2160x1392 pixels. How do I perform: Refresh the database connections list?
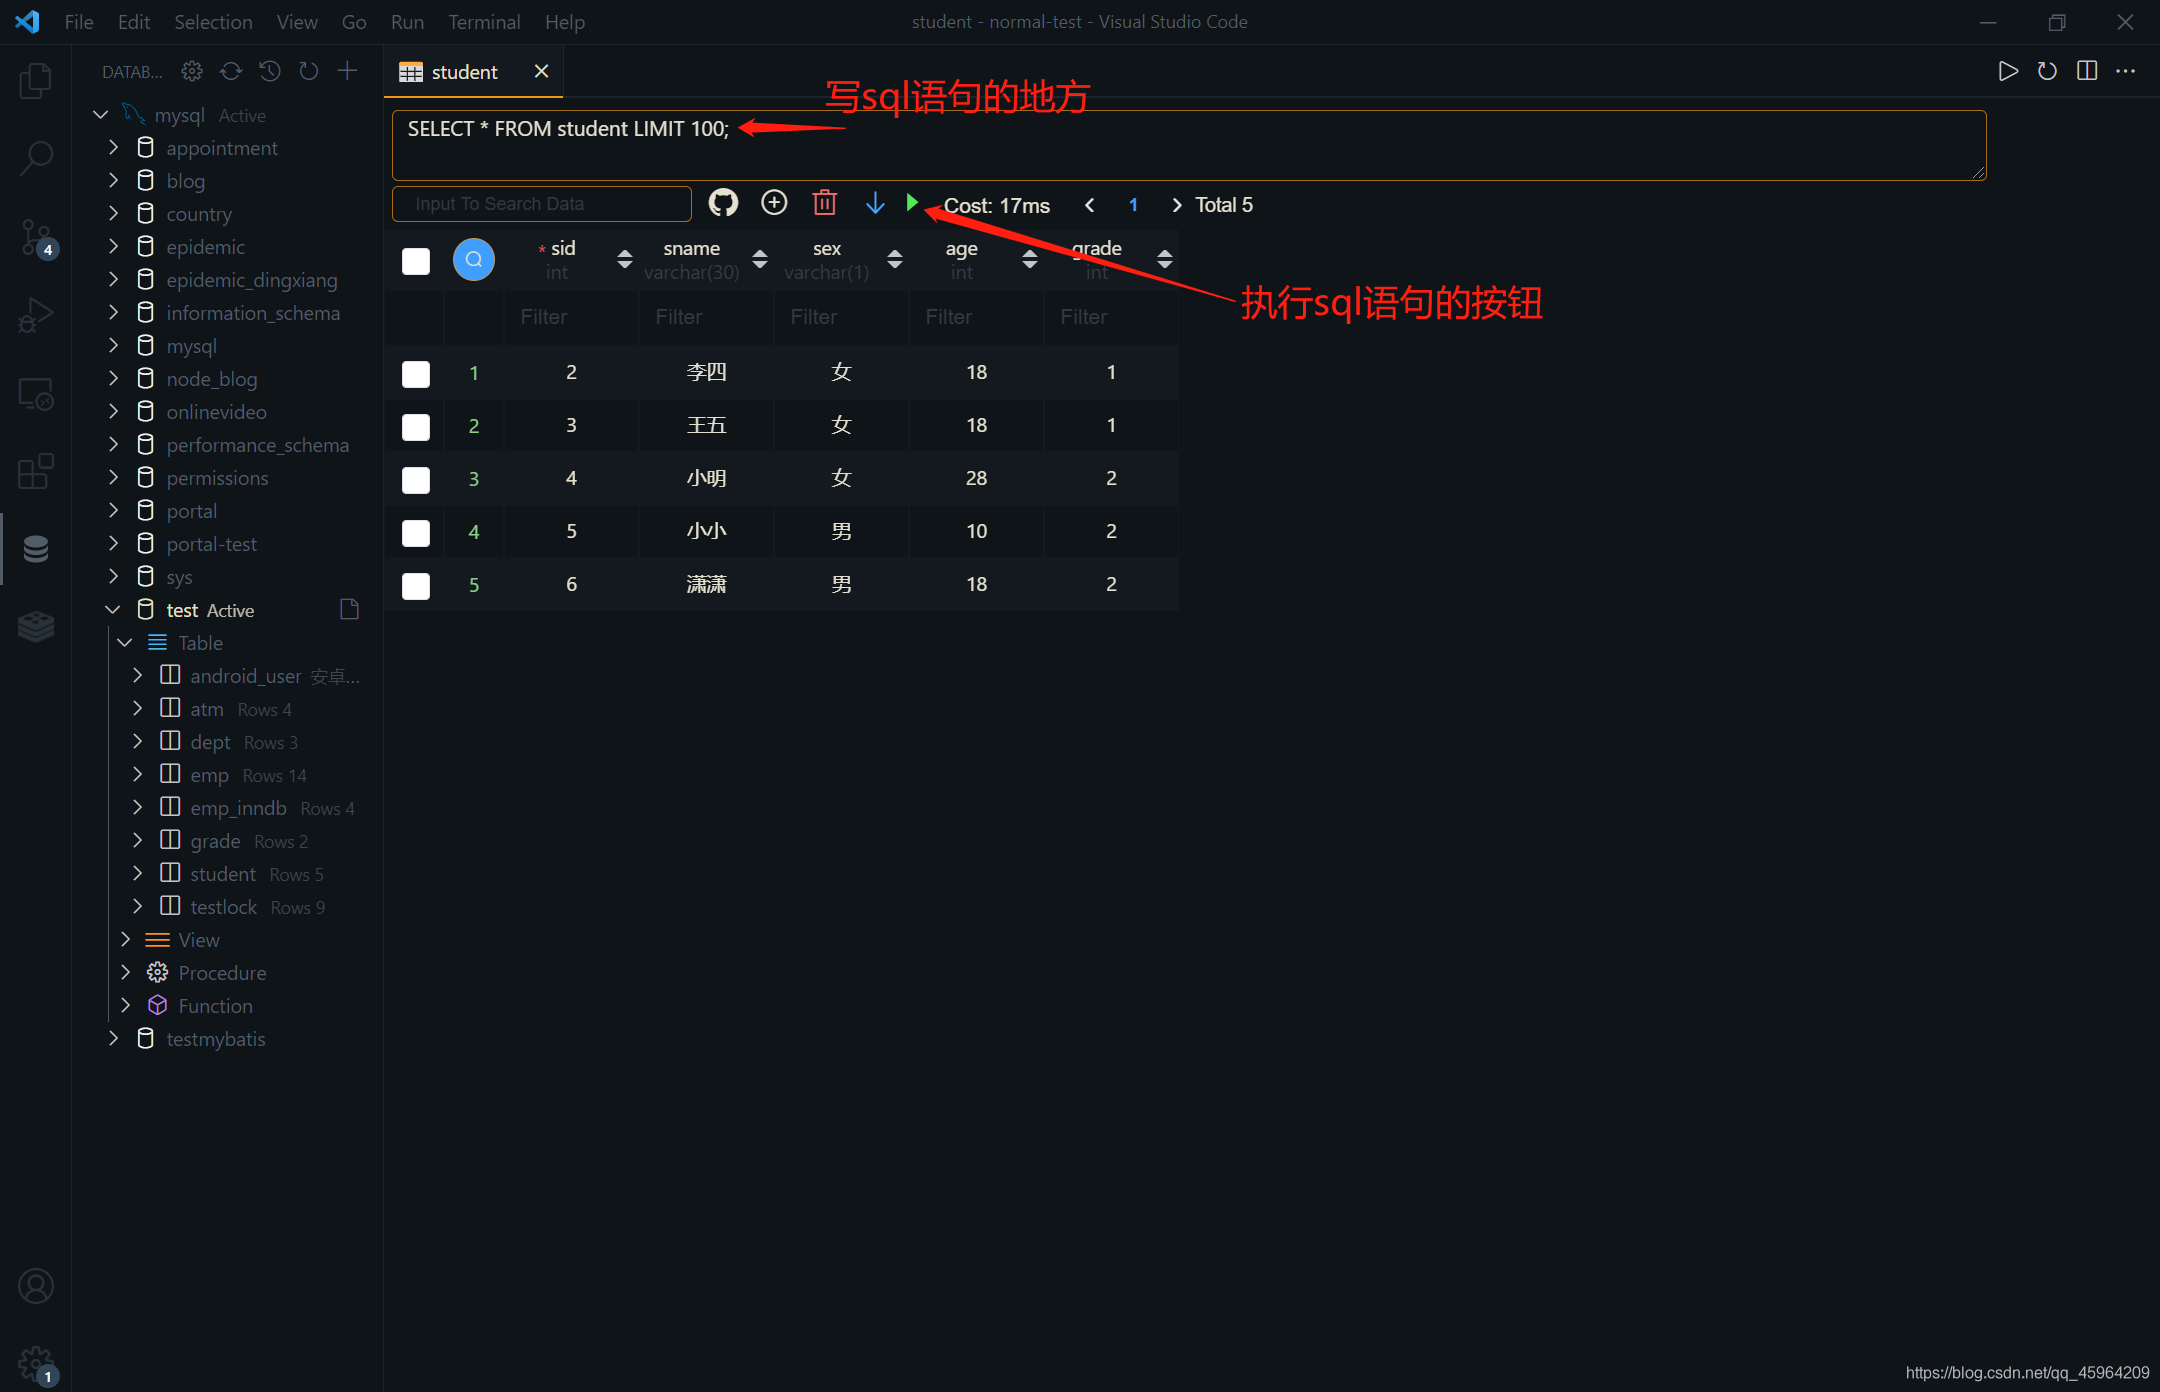309,71
